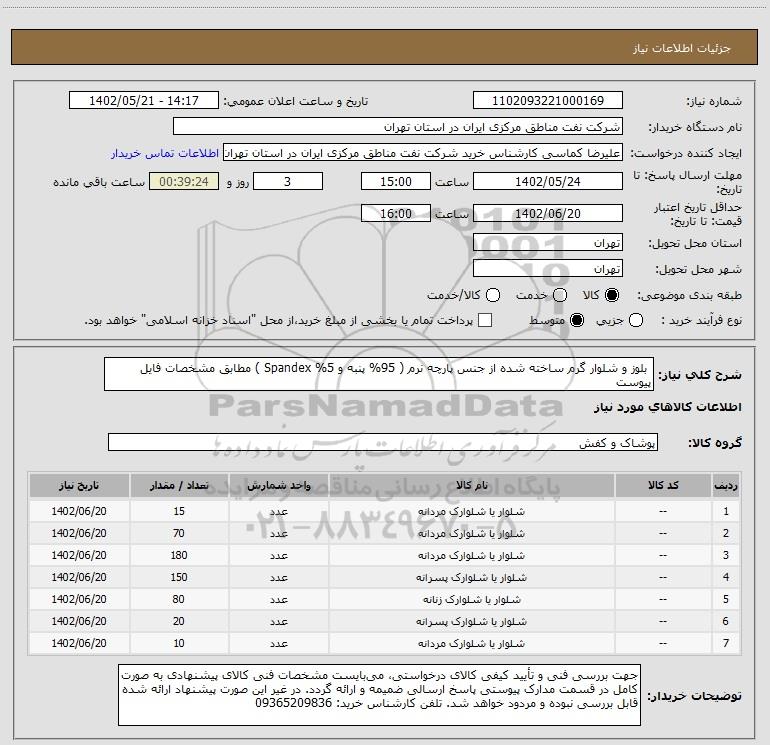Viewport: 770px width, 745px height.
Task: Click the response deadline date 1402/05/24
Action: [548, 182]
